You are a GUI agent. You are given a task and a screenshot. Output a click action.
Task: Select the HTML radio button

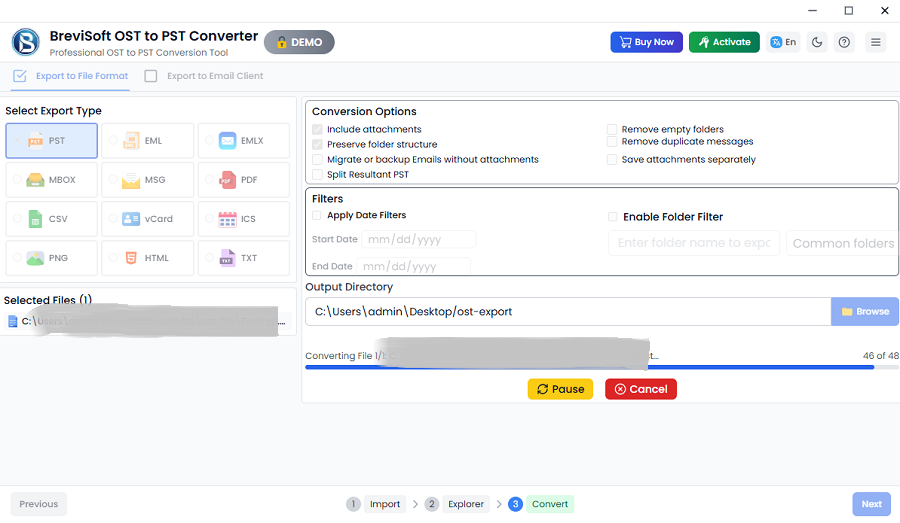pos(113,257)
